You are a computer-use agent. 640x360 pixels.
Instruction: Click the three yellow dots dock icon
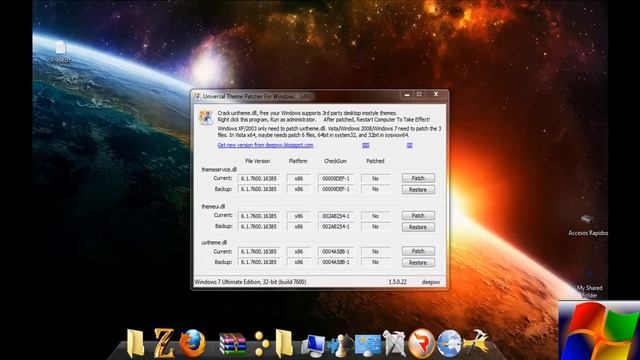(x=261, y=343)
